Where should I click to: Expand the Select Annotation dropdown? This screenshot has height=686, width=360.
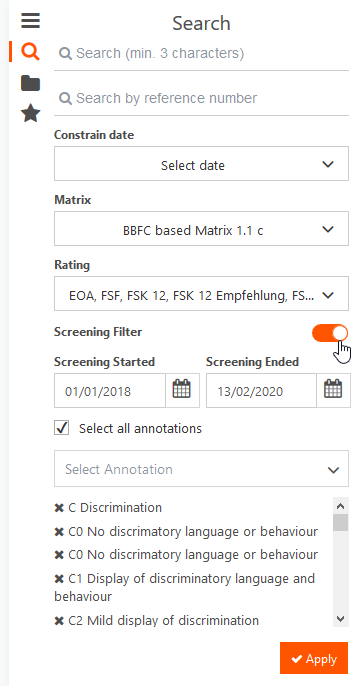tap(201, 469)
